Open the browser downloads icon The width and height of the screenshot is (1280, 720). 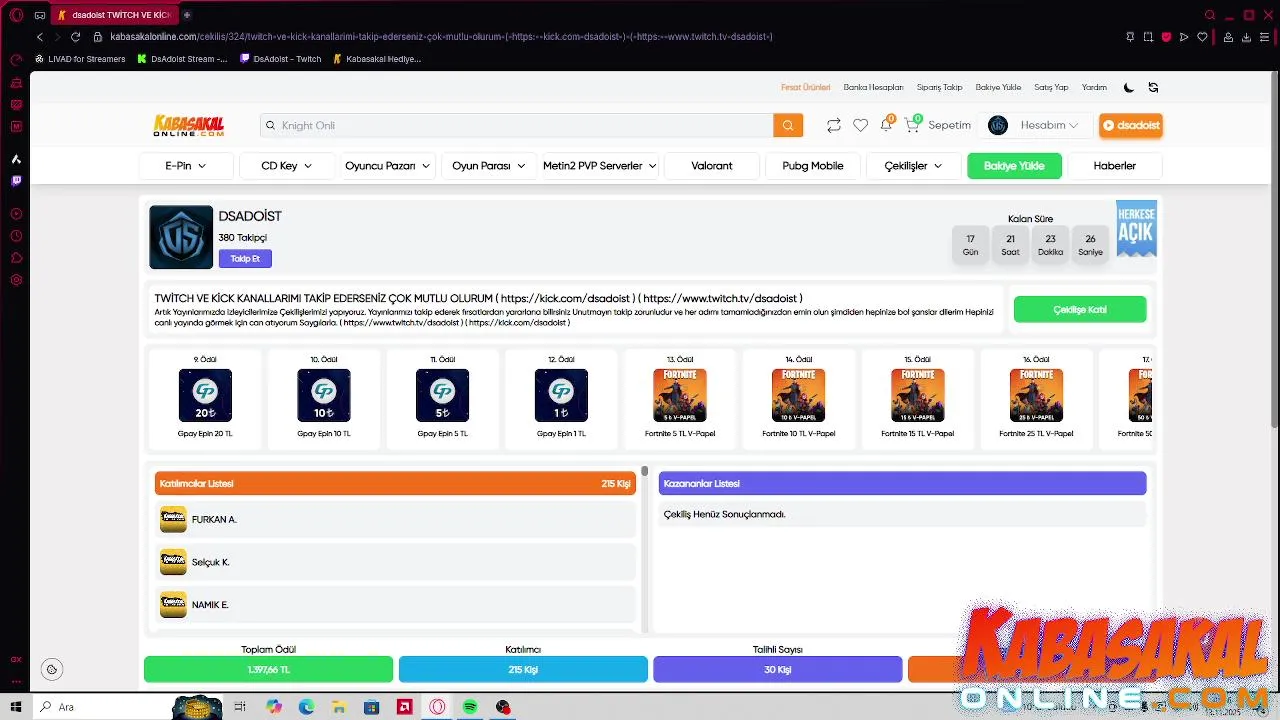1246,37
